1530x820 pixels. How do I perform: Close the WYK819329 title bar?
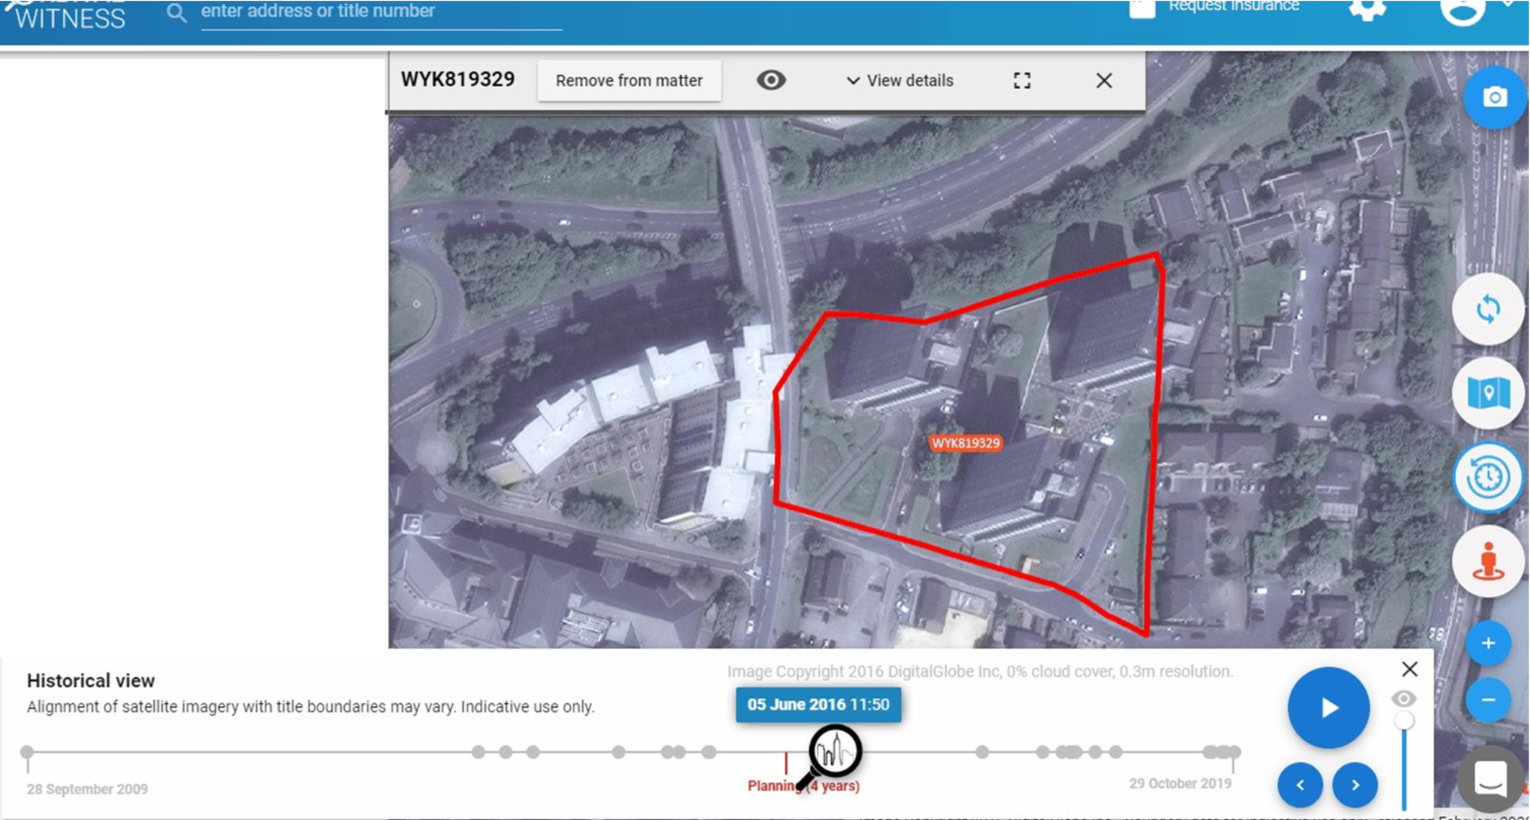click(x=1104, y=80)
